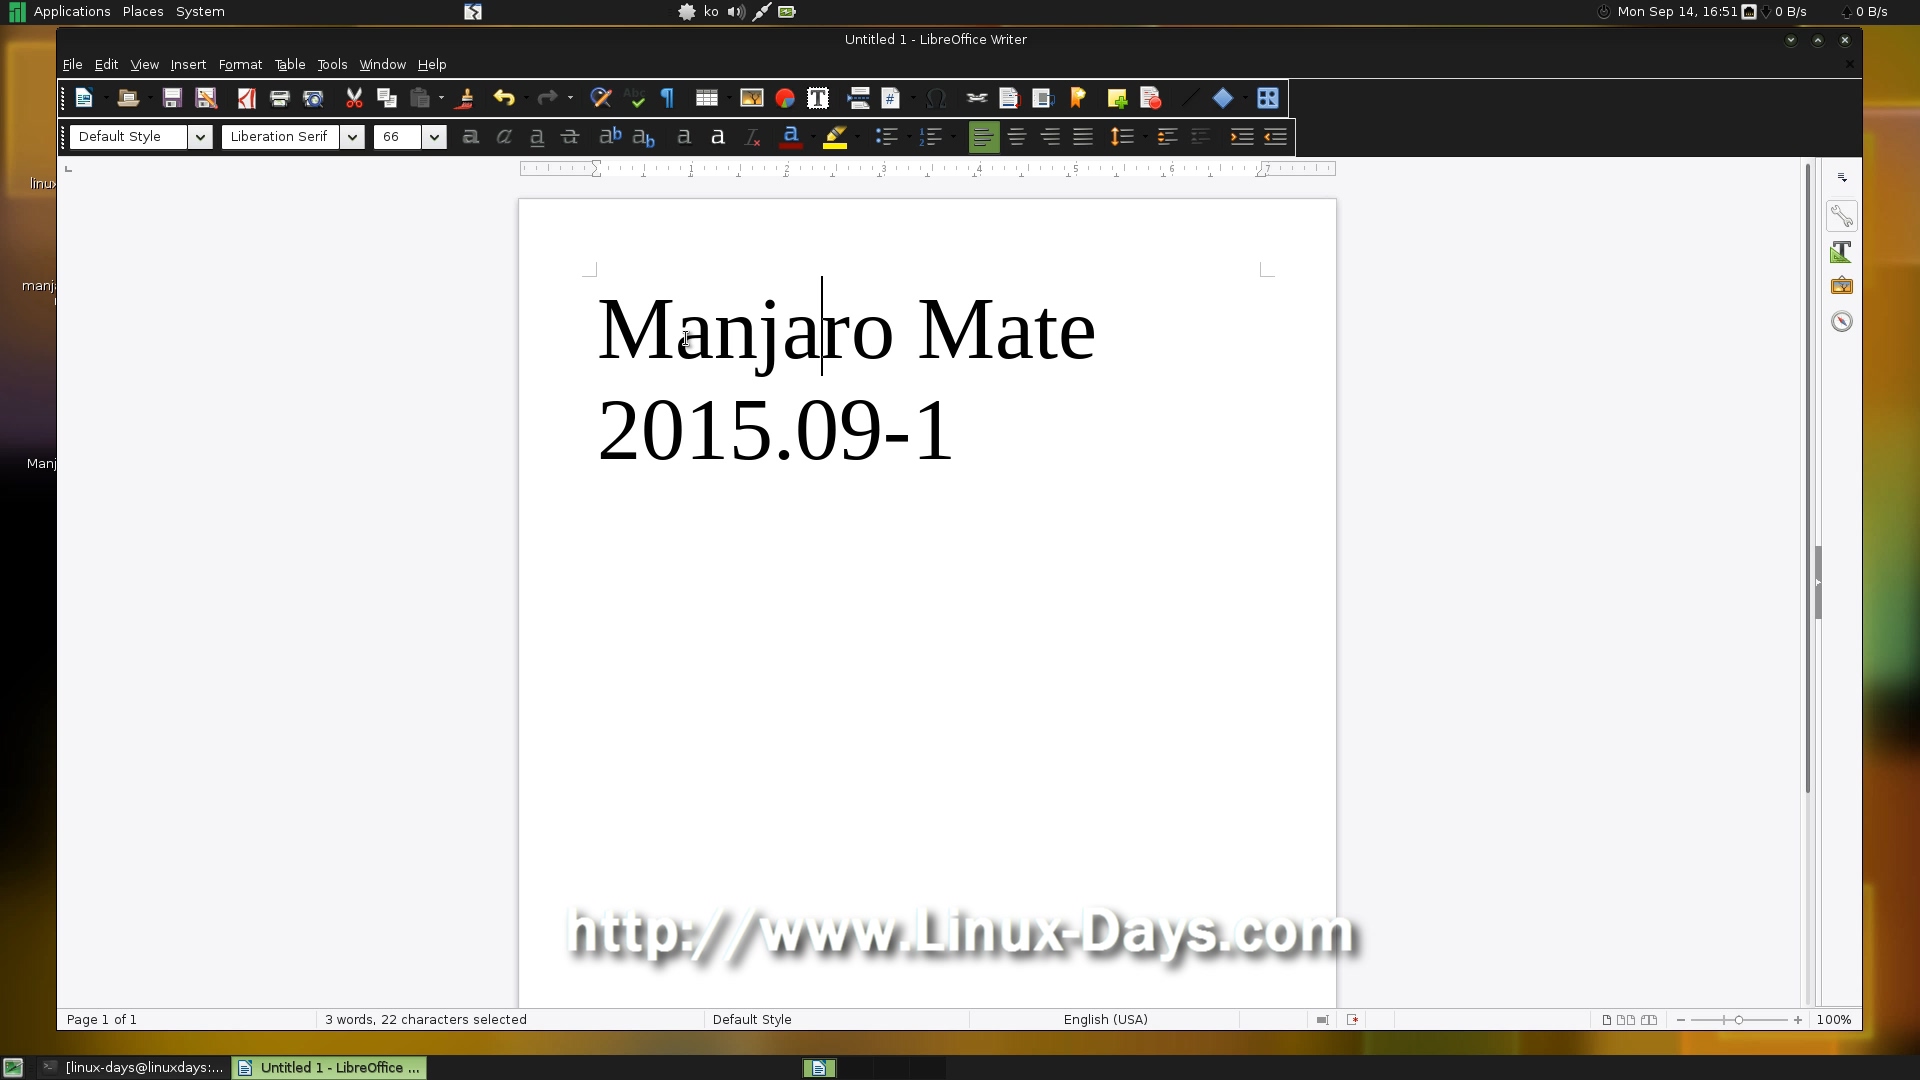Insert a page break
1920x1080 pixels.
[x=858, y=98]
